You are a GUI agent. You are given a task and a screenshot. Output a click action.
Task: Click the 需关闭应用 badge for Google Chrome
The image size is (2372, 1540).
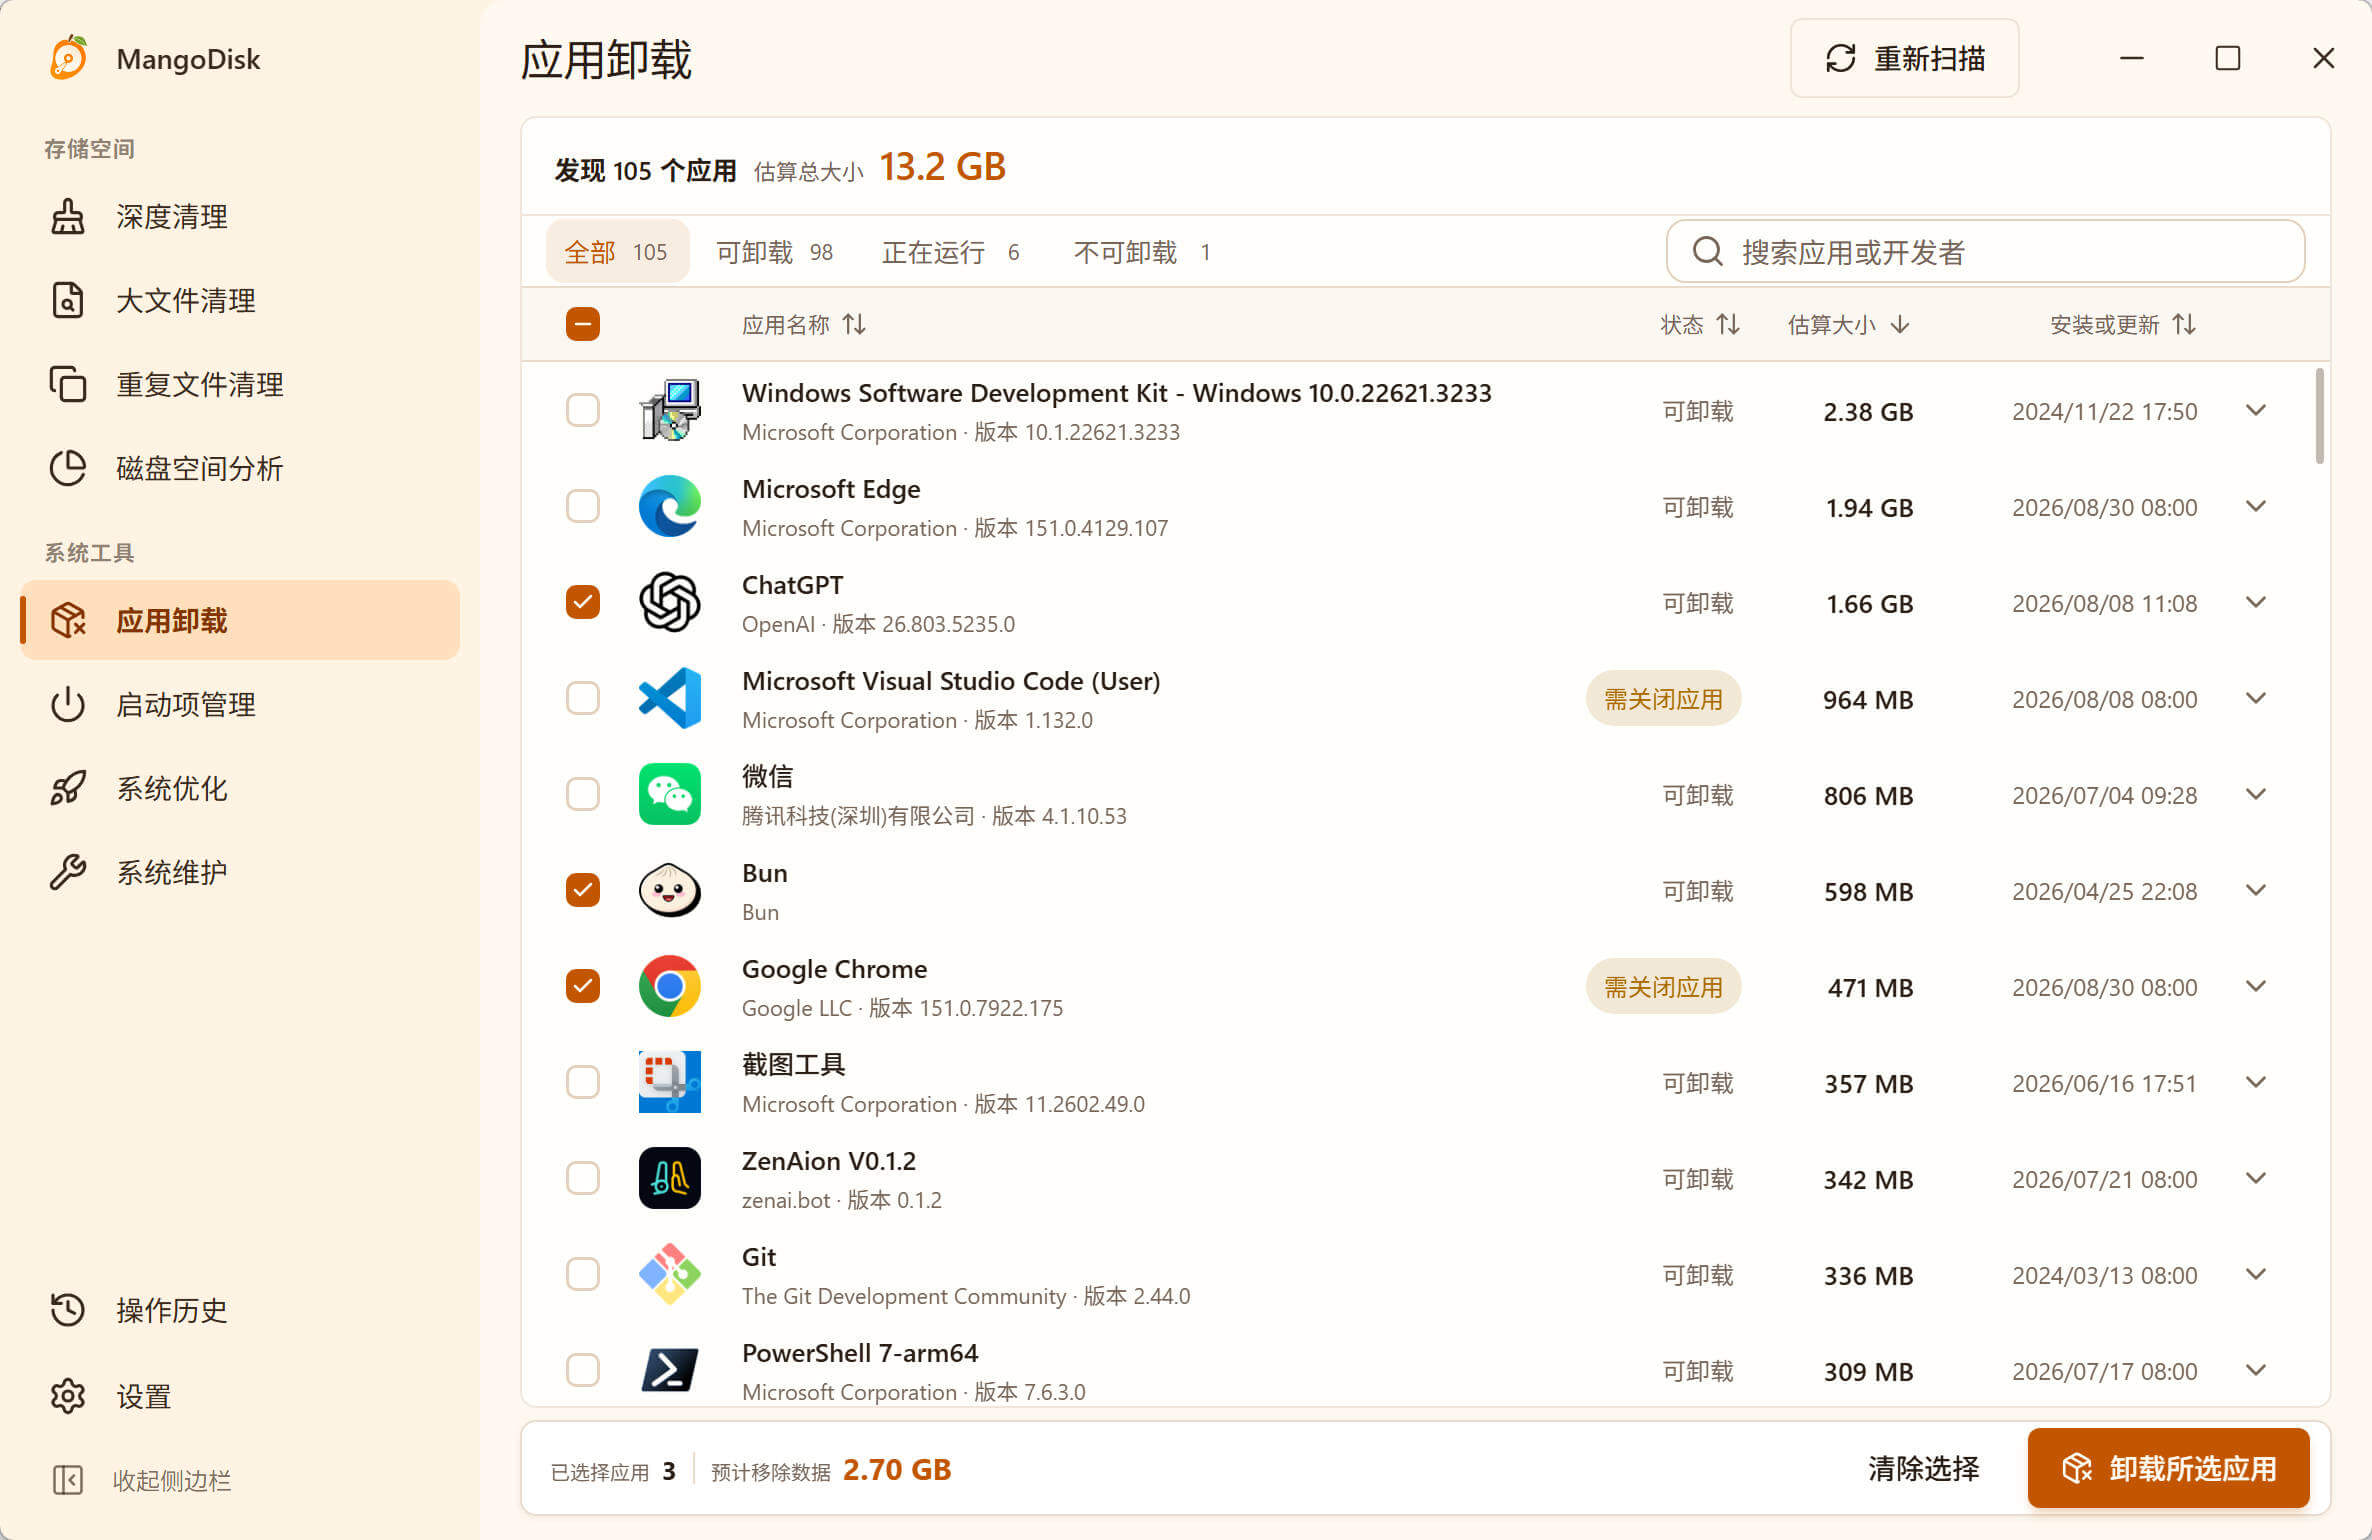[x=1663, y=987]
